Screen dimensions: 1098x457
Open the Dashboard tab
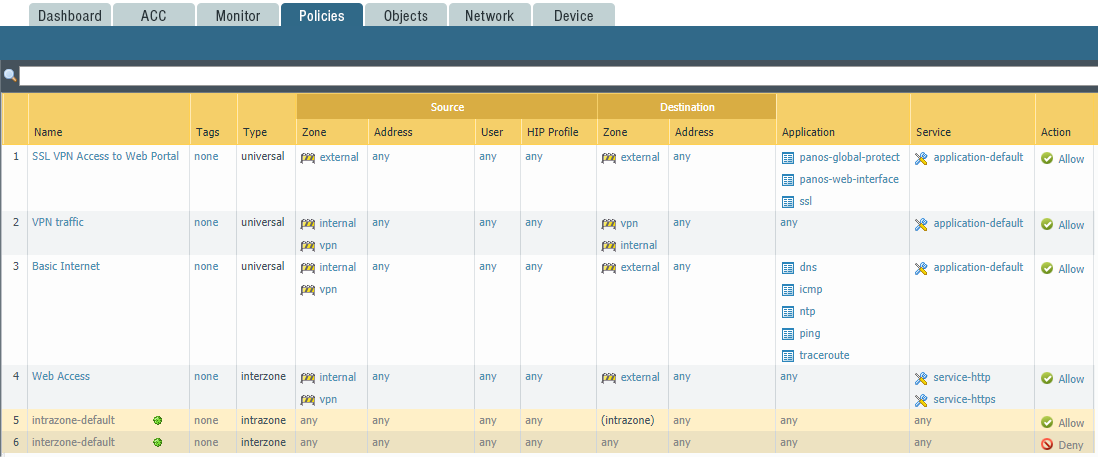pyautogui.click(x=70, y=15)
